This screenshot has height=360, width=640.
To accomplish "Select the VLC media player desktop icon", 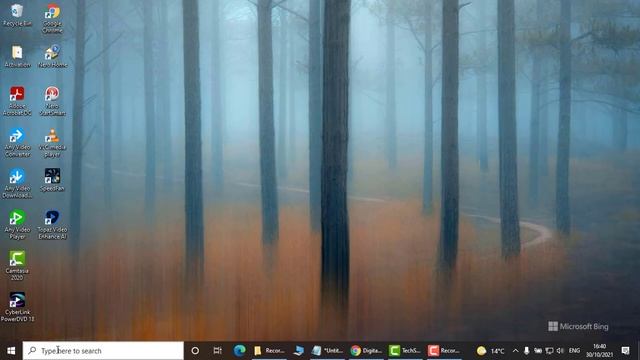I will pyautogui.click(x=53, y=142).
